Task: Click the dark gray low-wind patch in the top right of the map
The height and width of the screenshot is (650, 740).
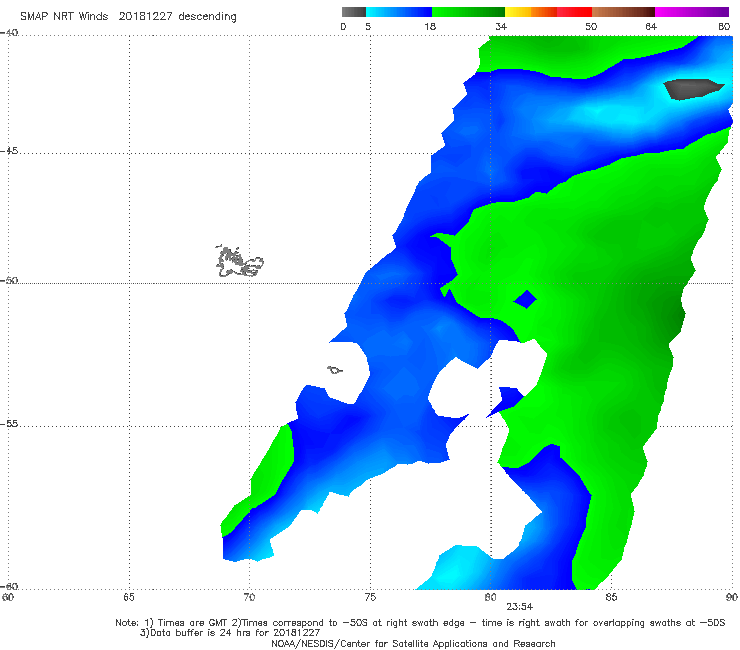Action: [x=693, y=89]
